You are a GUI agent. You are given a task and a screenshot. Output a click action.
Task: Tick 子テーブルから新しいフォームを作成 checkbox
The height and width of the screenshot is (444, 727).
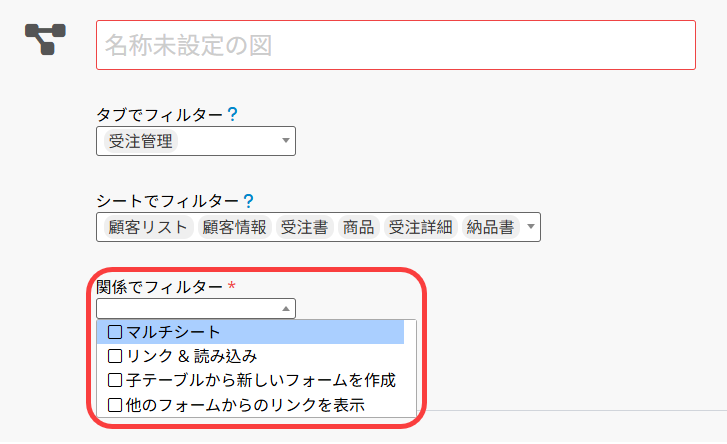pyautogui.click(x=115, y=381)
